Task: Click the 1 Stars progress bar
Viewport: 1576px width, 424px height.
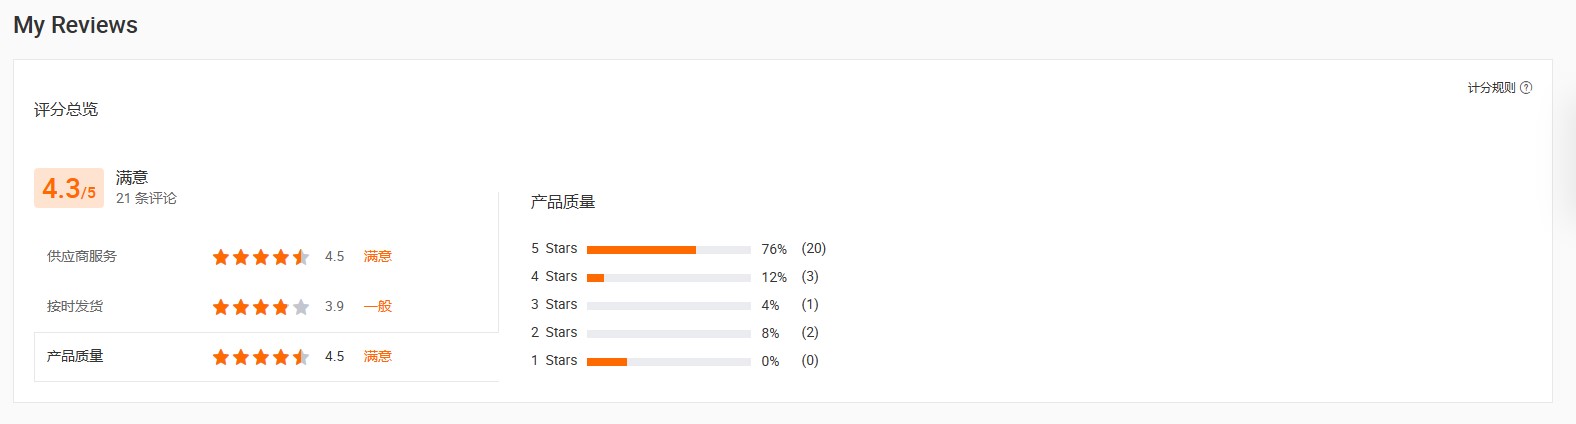Action: click(x=668, y=361)
